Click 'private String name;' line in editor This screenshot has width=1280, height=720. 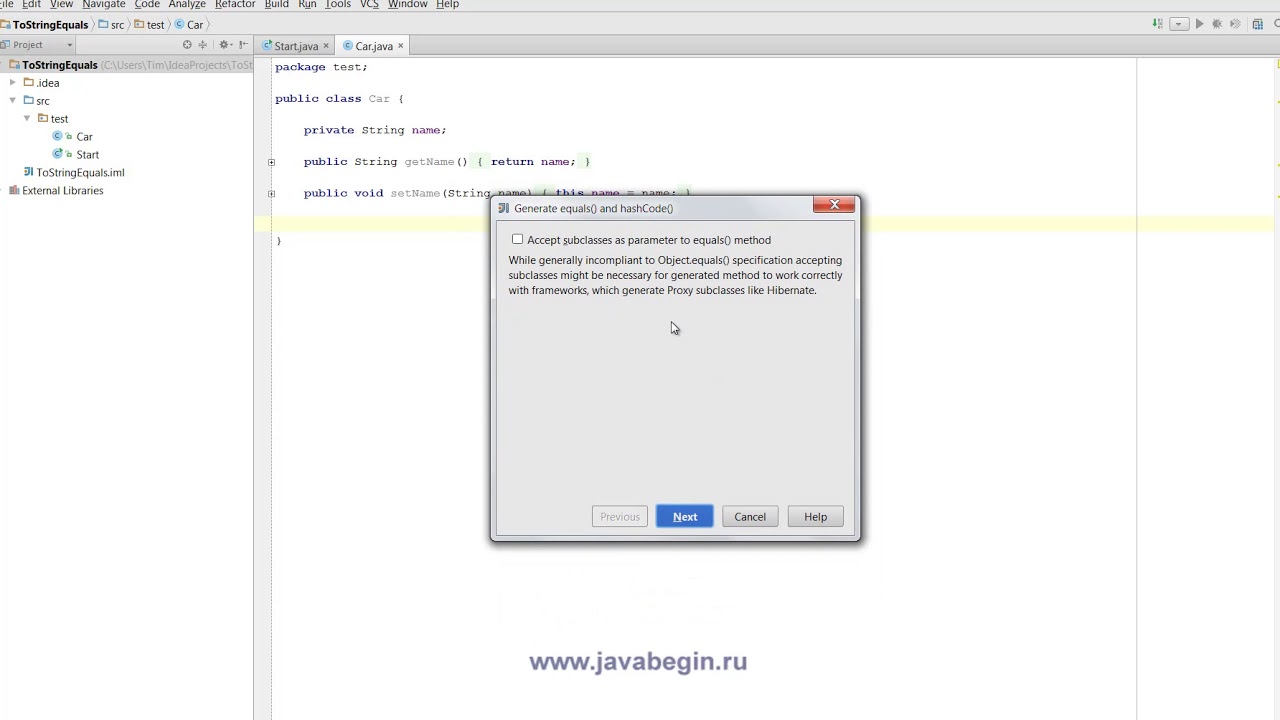click(x=375, y=130)
